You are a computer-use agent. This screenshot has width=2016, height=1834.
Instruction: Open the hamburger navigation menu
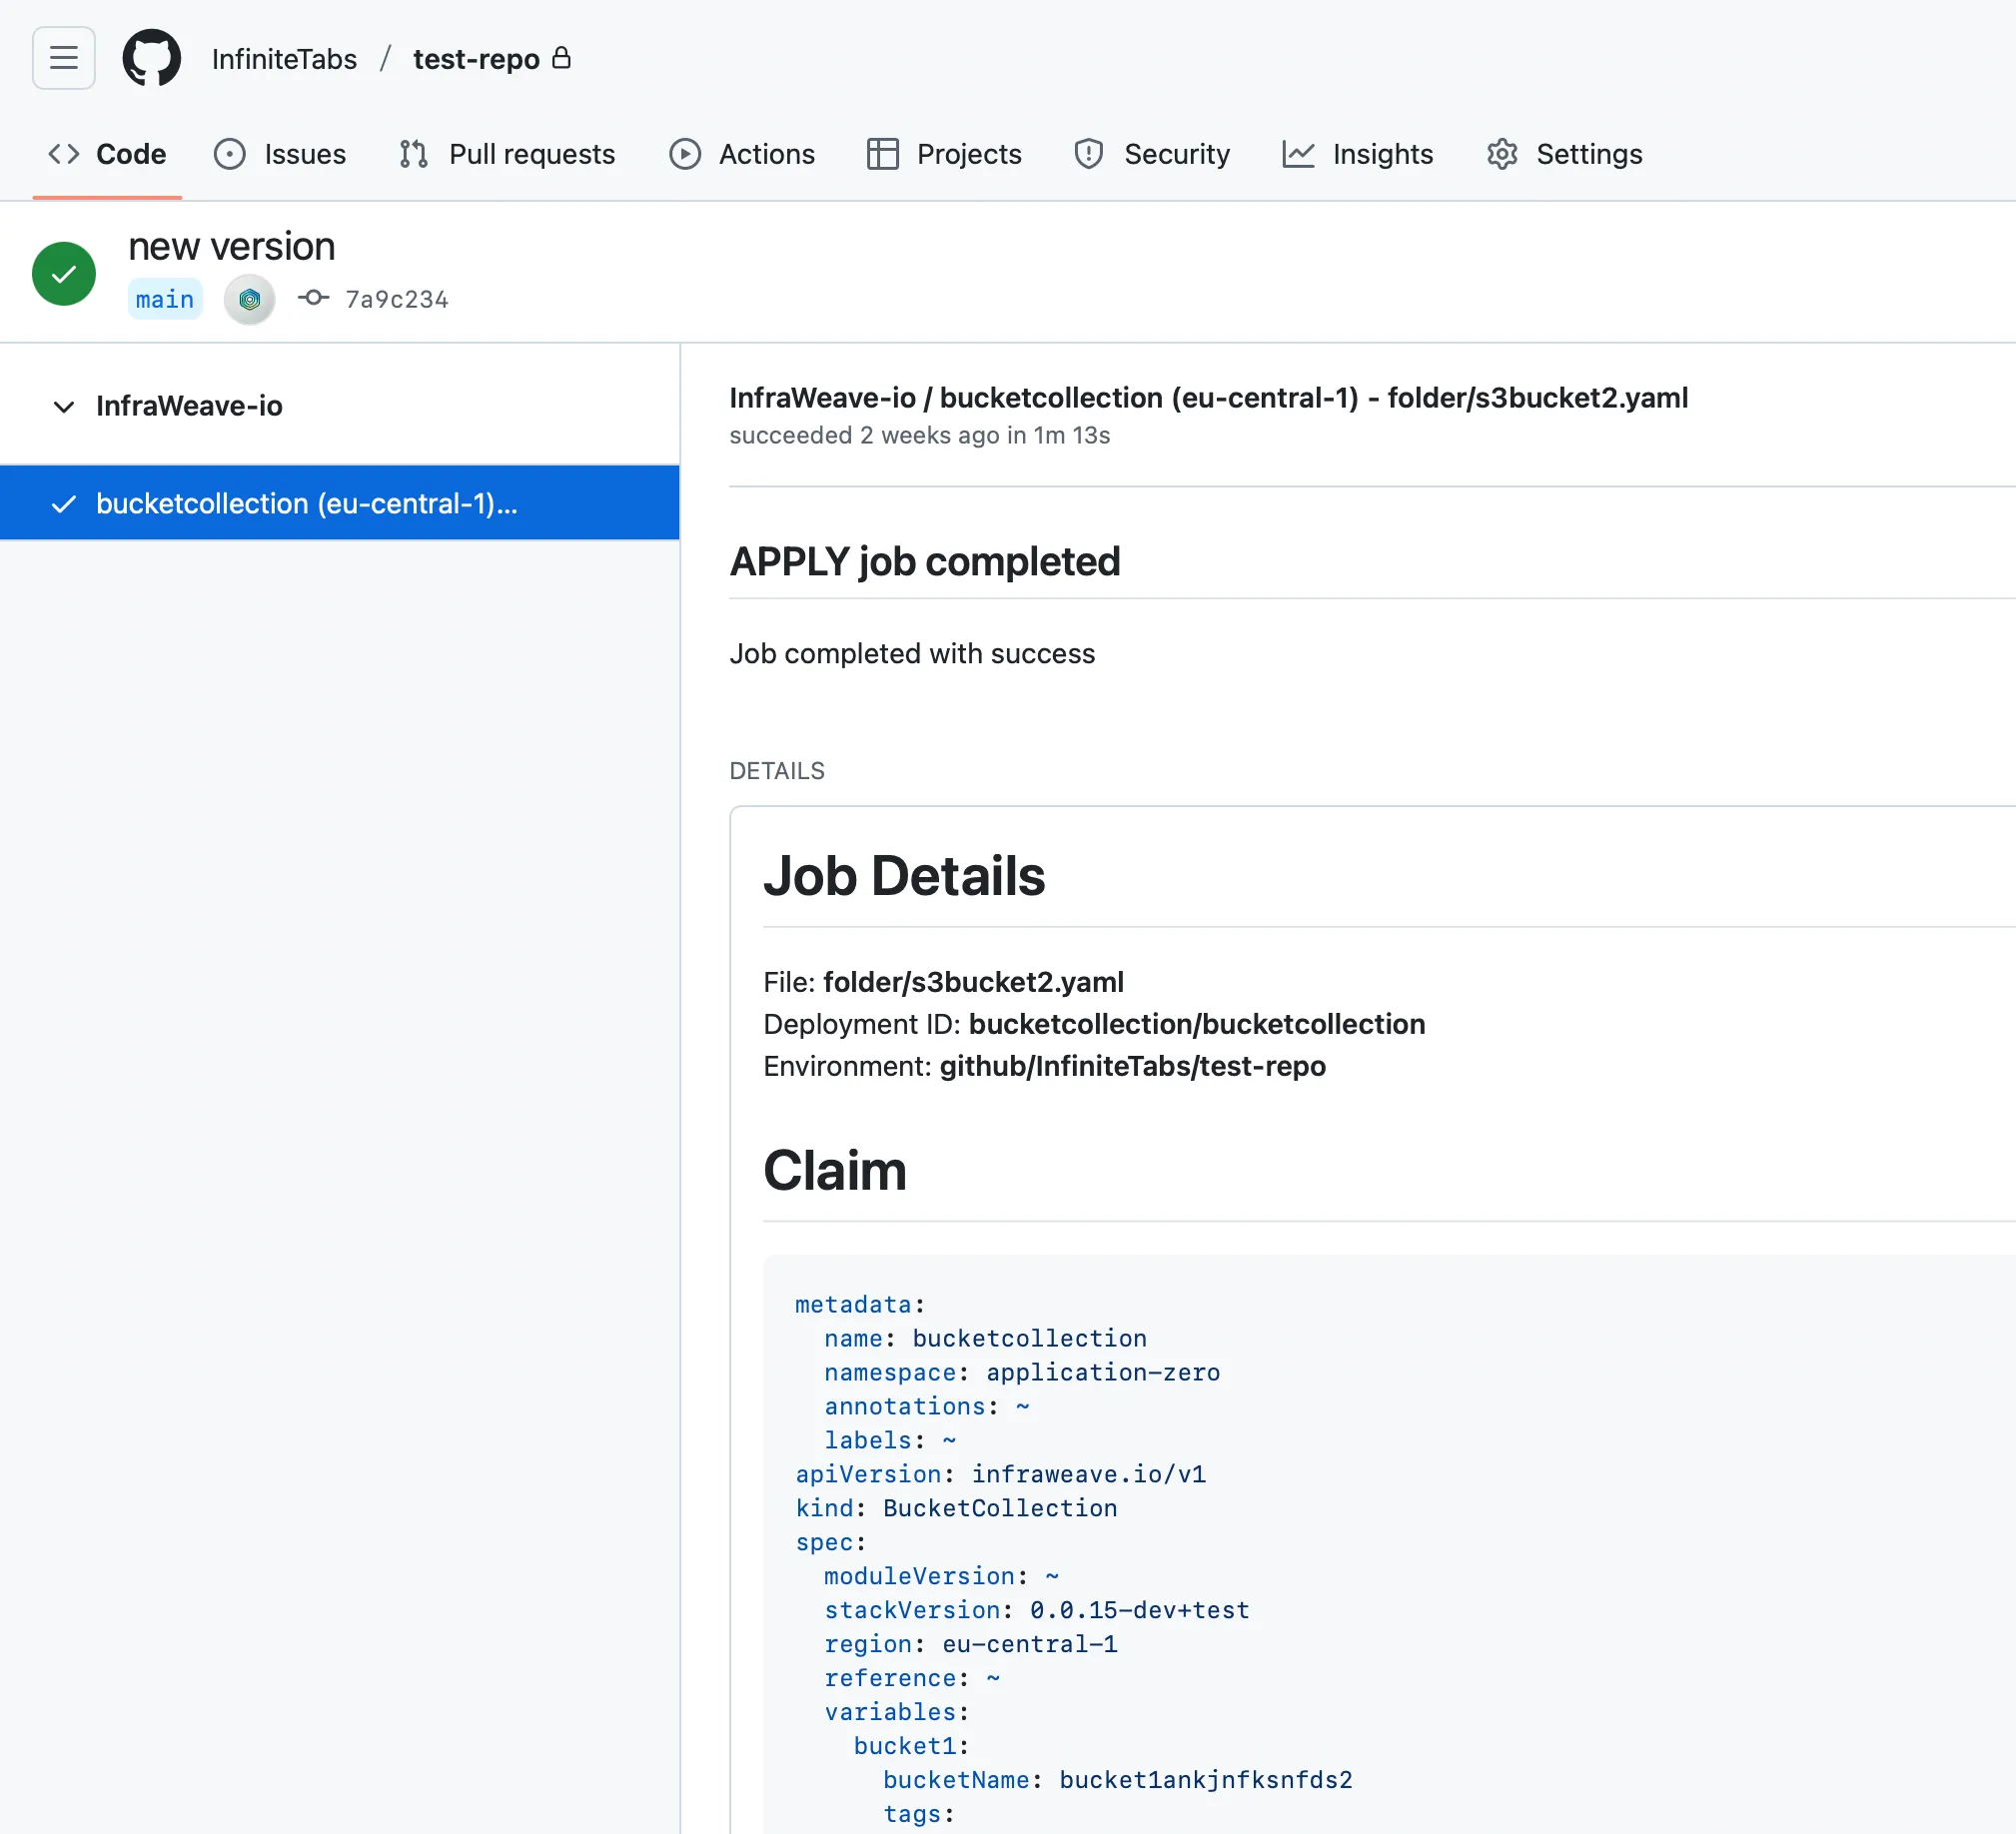pyautogui.click(x=63, y=58)
